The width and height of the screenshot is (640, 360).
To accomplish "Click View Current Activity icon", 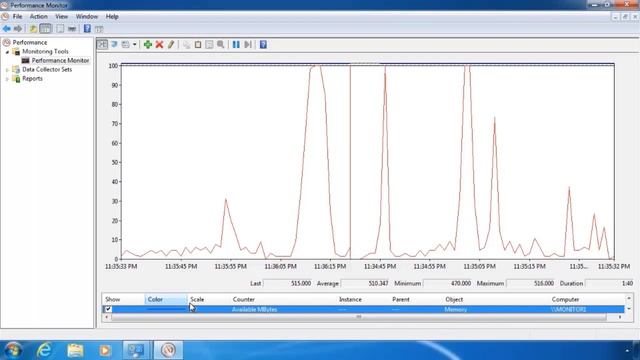I will pos(102,44).
